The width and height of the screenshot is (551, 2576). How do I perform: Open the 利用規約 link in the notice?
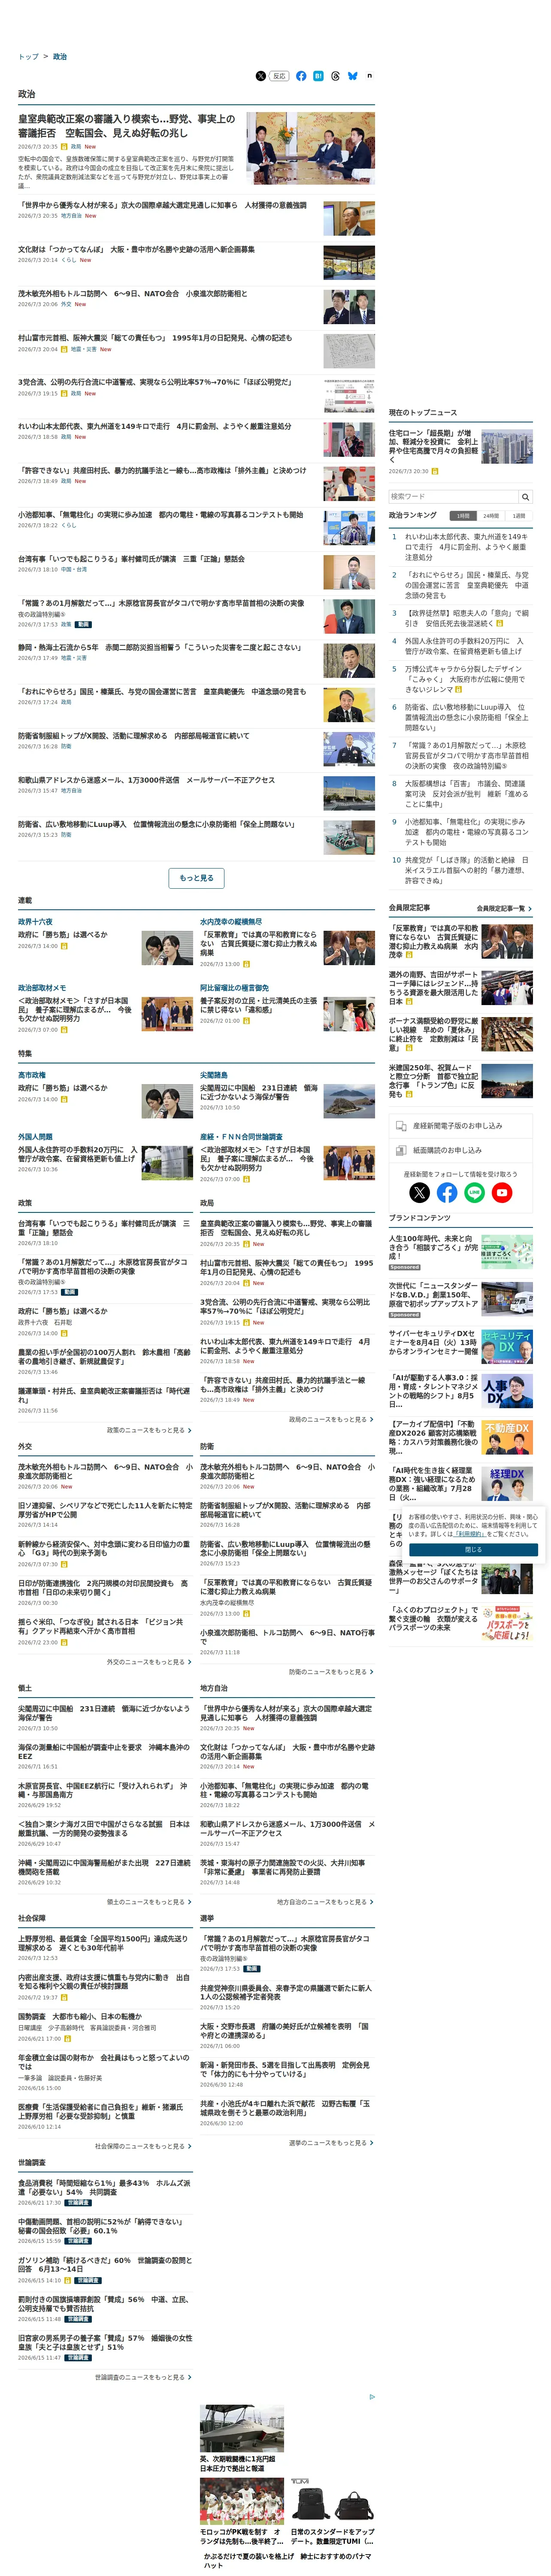click(469, 1534)
